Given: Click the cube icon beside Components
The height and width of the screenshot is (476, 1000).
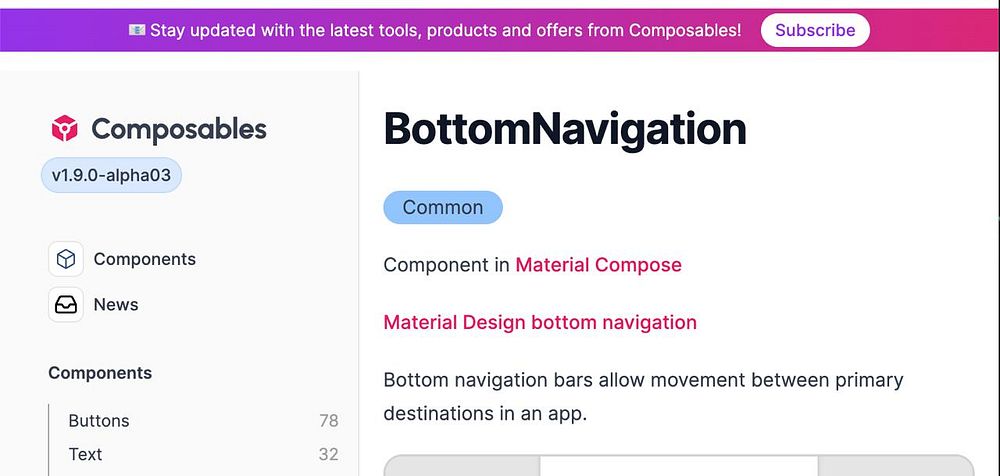Looking at the screenshot, I should (66, 259).
